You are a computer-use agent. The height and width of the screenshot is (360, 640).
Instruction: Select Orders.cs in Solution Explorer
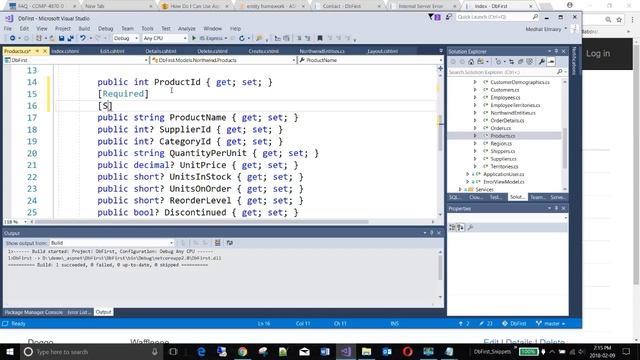coord(500,128)
